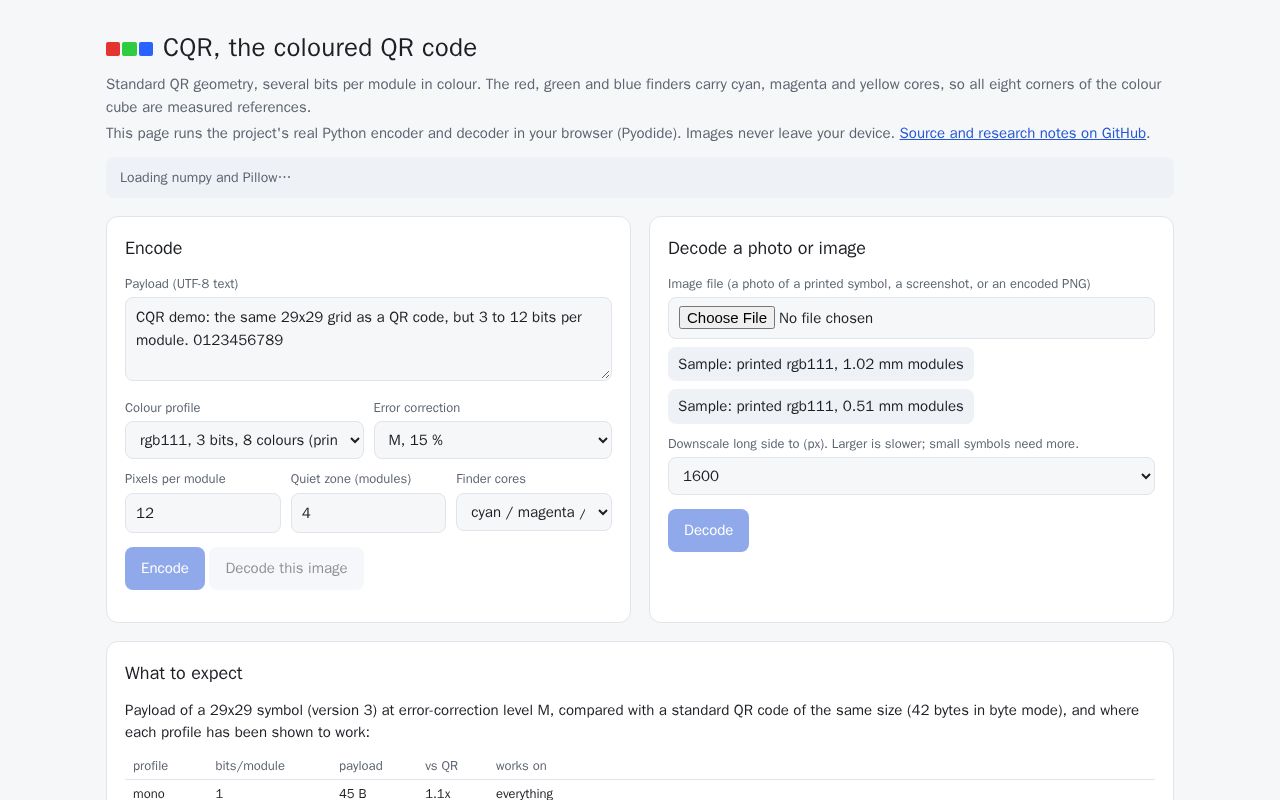Click the red square in the CQR logo
Viewport: 1280px width, 800px height.
(113, 49)
